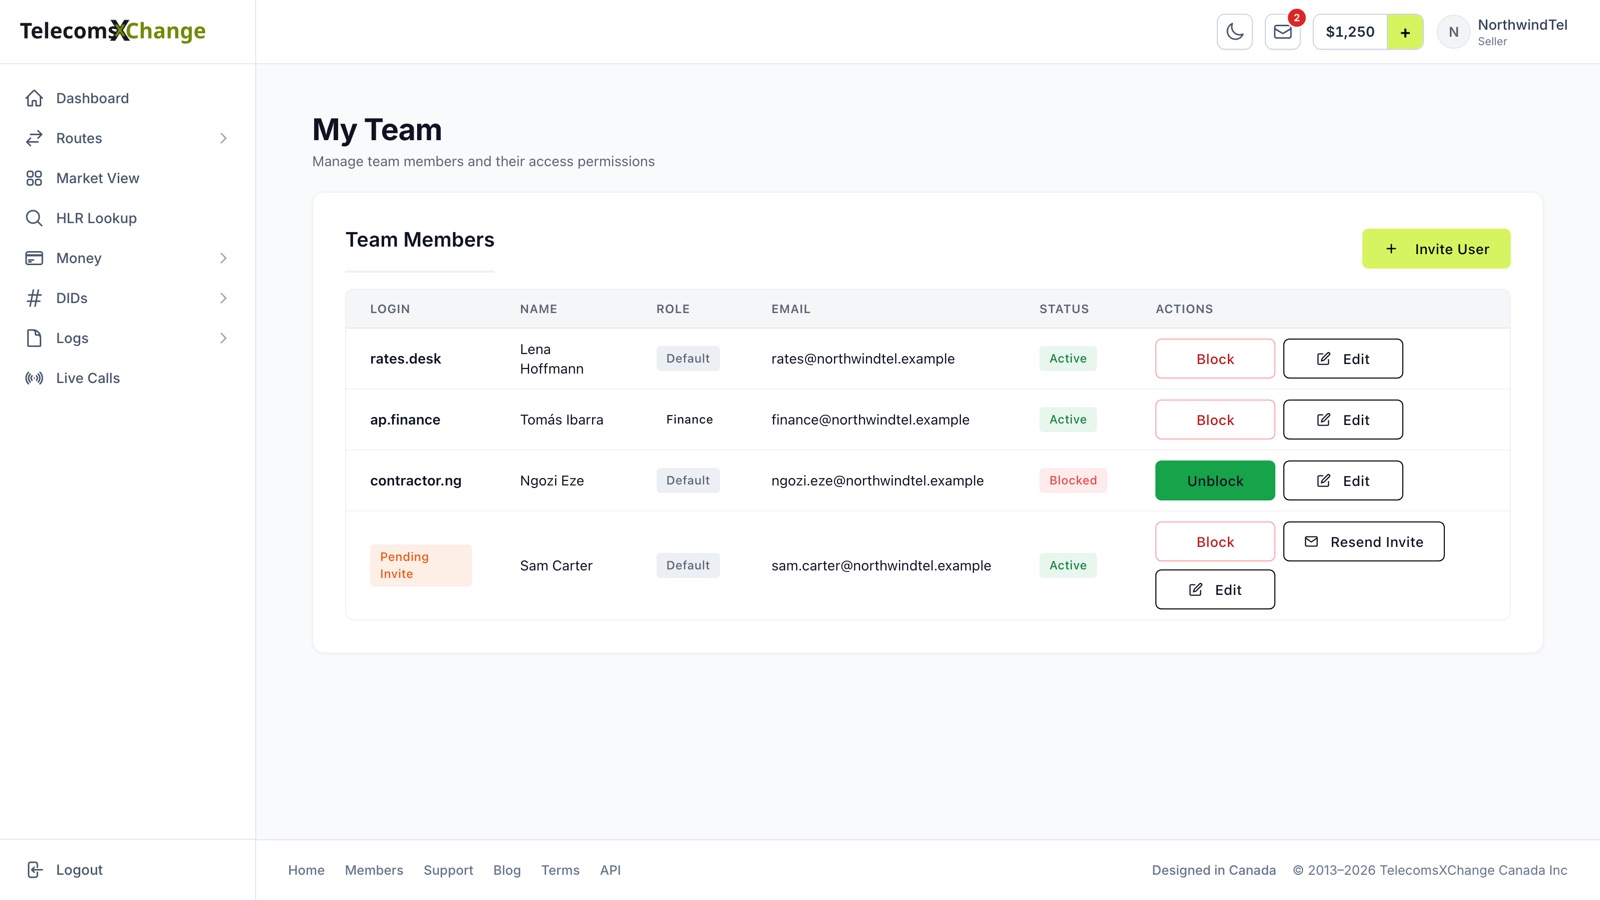Click the name Lena Hoffmann
Image resolution: width=1600 pixels, height=900 pixels.
(552, 359)
